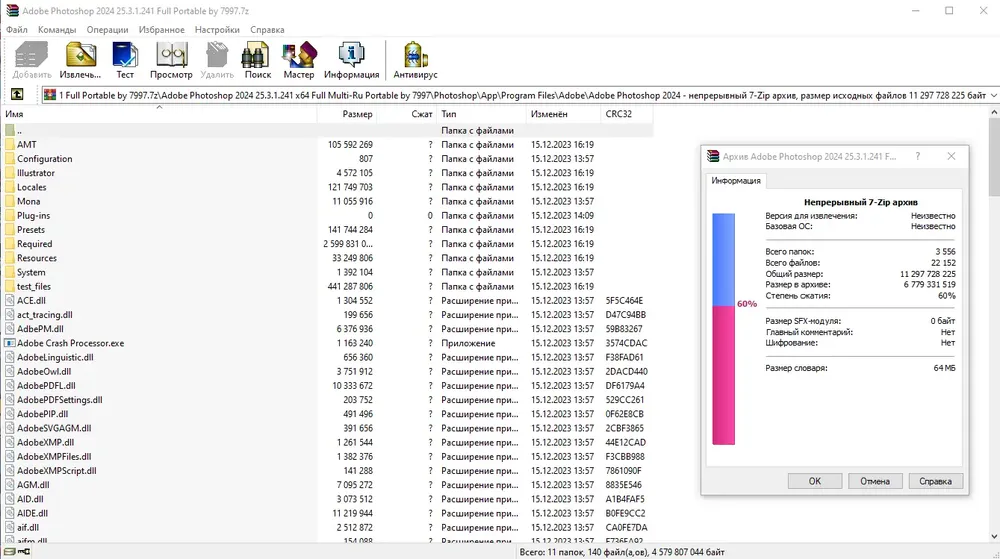Sort by Изменён column header
This screenshot has height=559, width=1000.
click(x=563, y=114)
